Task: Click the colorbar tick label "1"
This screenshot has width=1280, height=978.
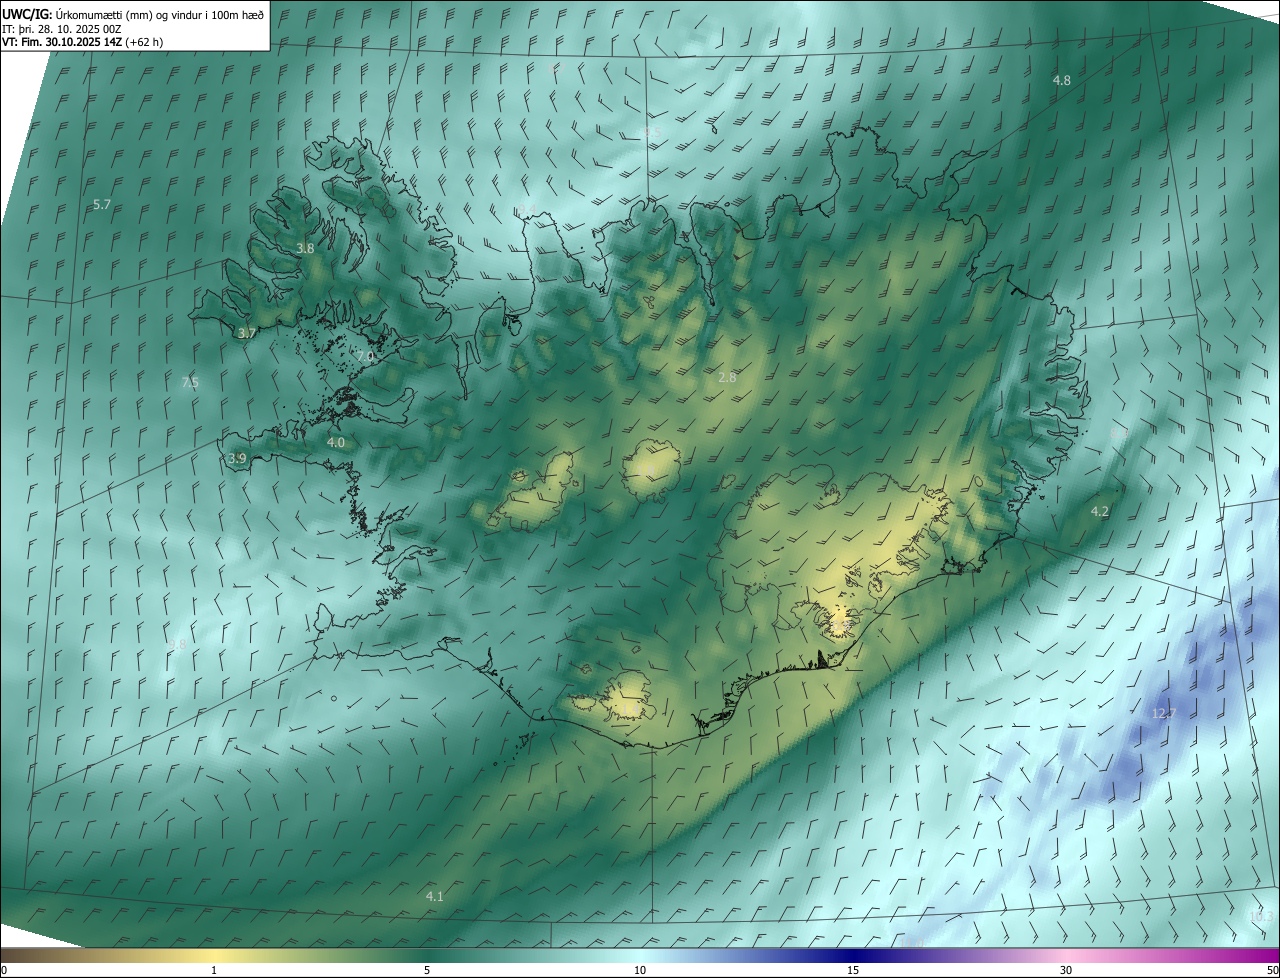Action: [214, 970]
